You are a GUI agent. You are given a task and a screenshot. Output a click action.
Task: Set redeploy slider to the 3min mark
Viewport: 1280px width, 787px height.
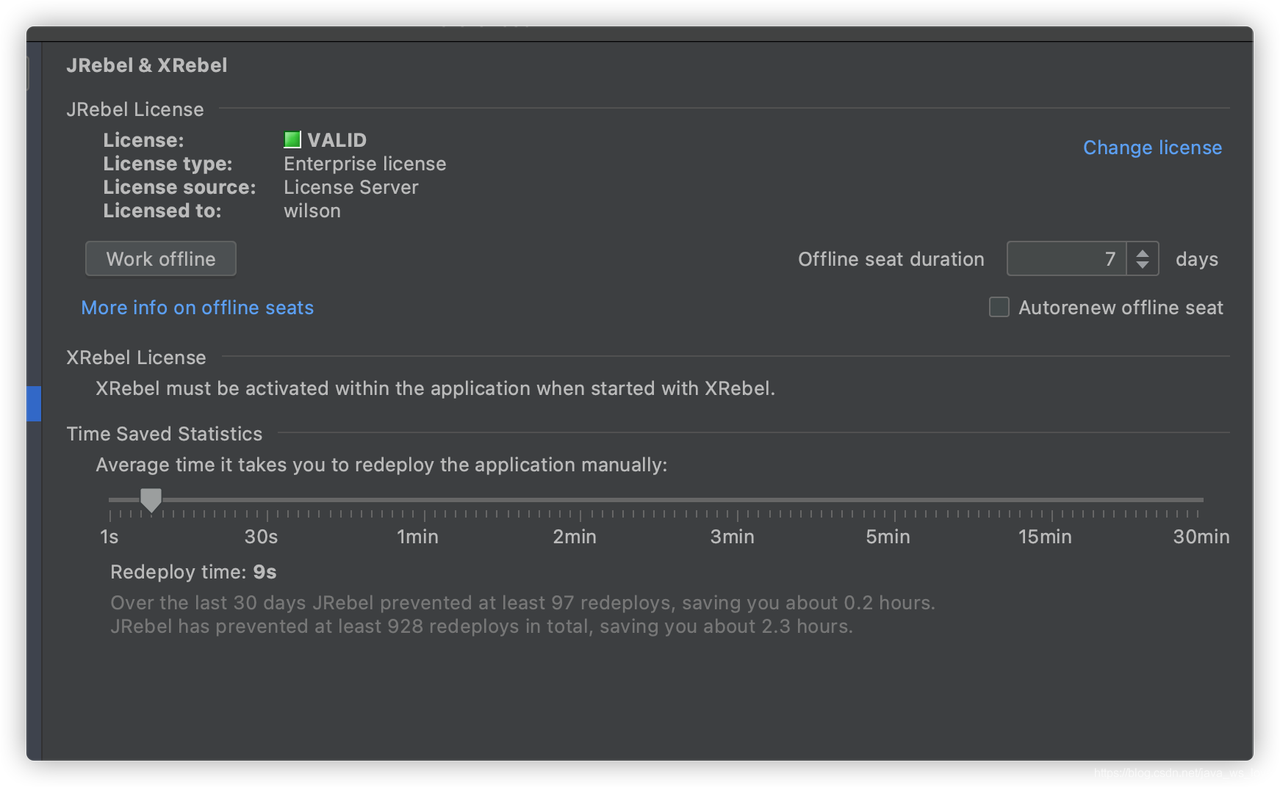click(x=732, y=500)
